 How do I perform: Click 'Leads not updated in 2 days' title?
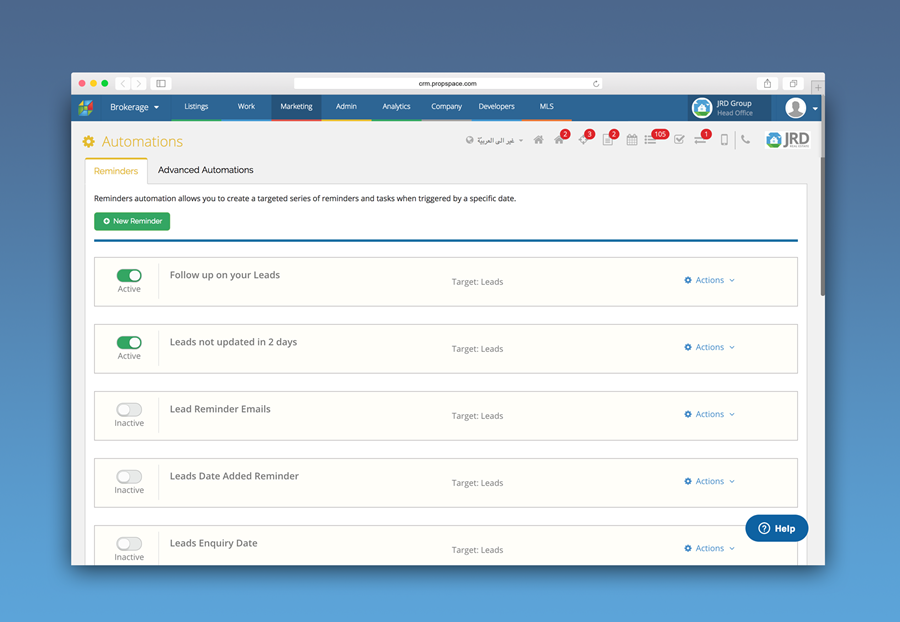tap(234, 342)
